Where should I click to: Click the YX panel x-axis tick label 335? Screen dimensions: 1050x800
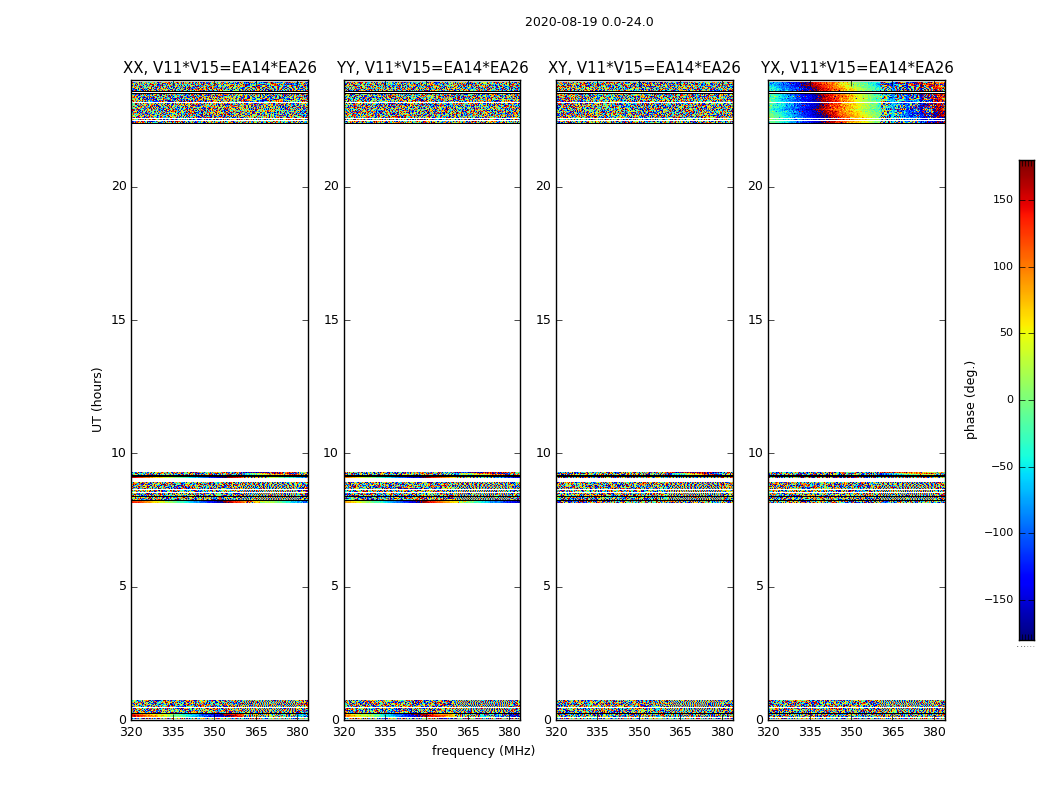(810, 732)
